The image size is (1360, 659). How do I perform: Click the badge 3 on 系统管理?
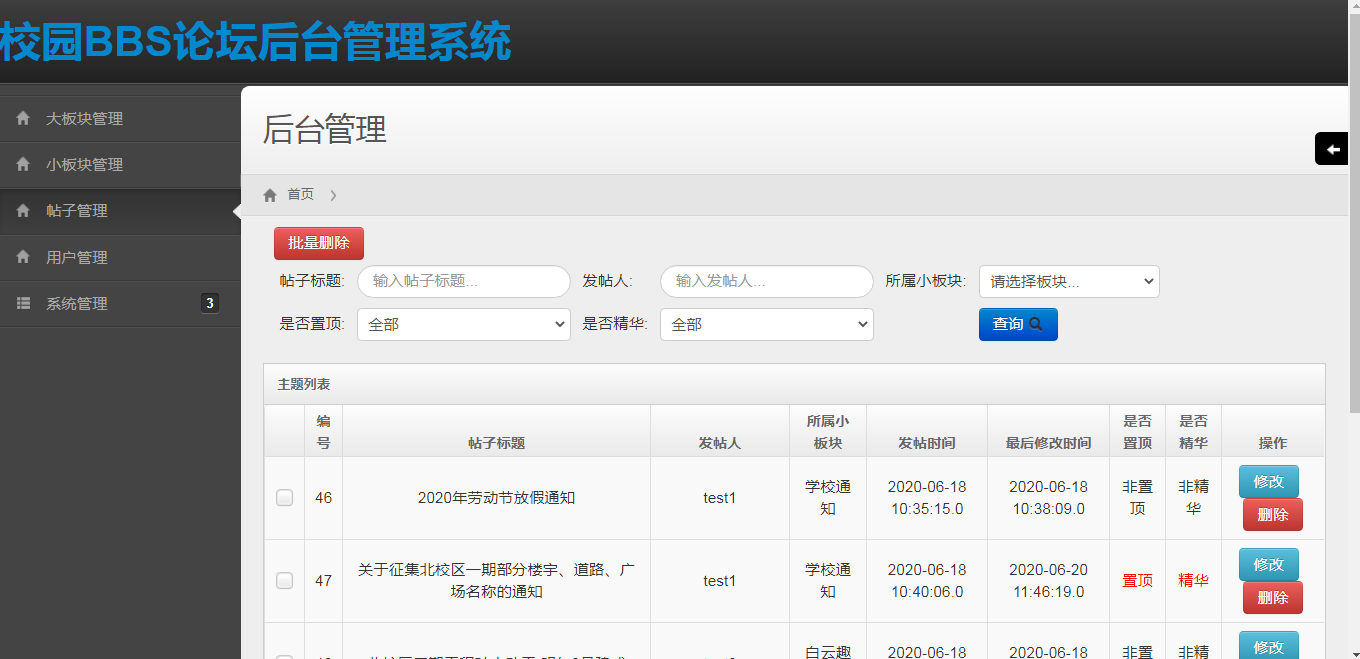[x=210, y=303]
